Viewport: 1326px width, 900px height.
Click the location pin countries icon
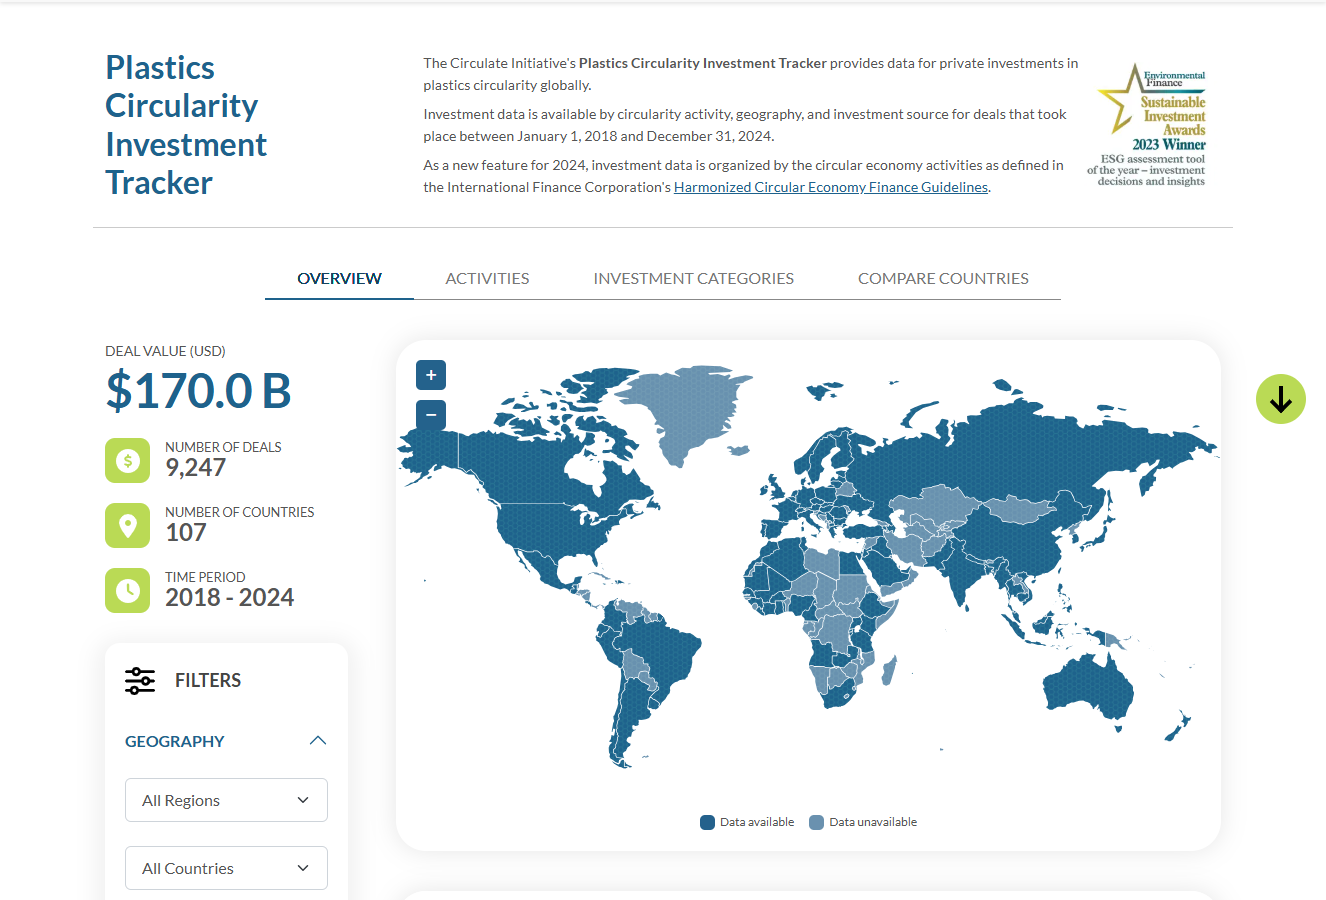coord(128,525)
